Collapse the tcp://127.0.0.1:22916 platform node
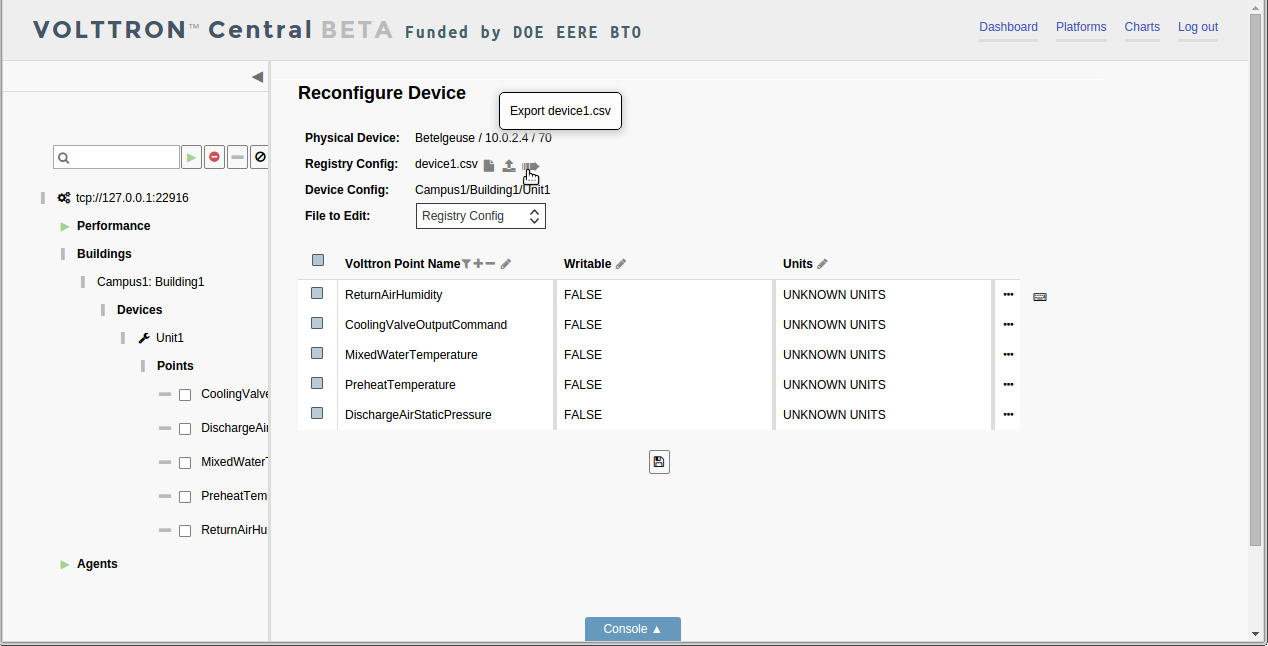The height and width of the screenshot is (646, 1268). click(x=43, y=198)
